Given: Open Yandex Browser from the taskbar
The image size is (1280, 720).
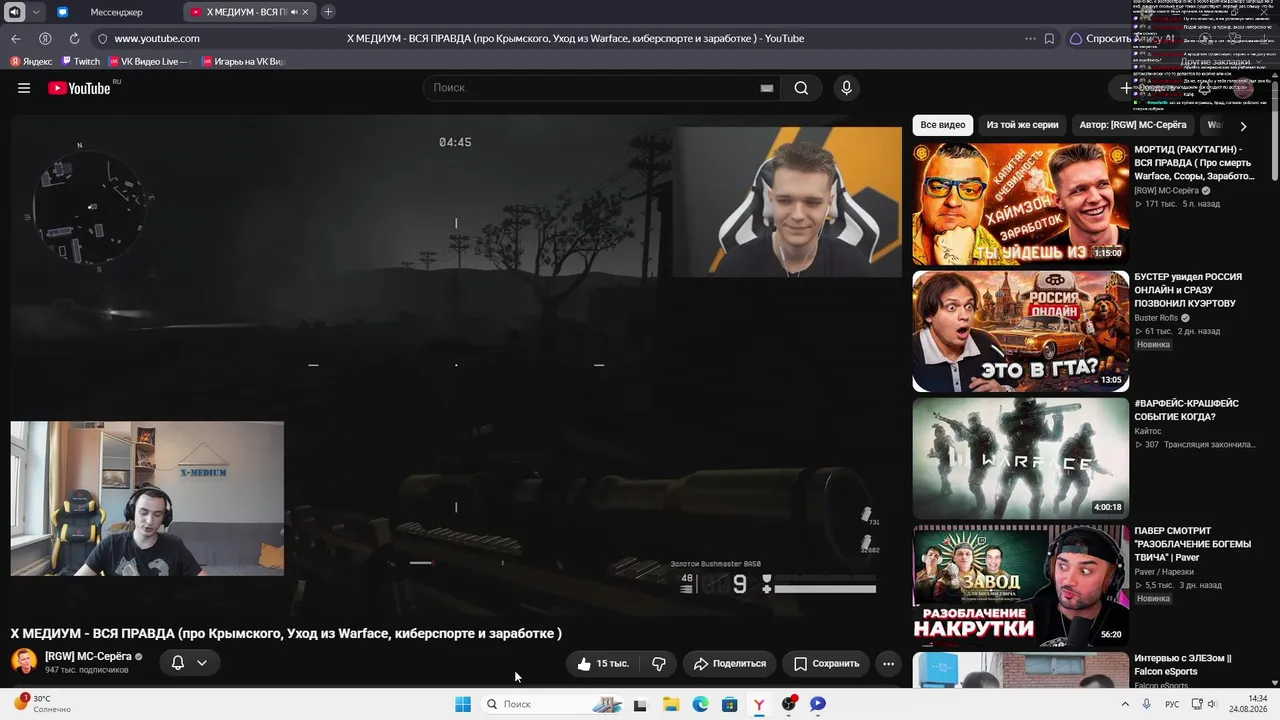Looking at the screenshot, I should 759,704.
